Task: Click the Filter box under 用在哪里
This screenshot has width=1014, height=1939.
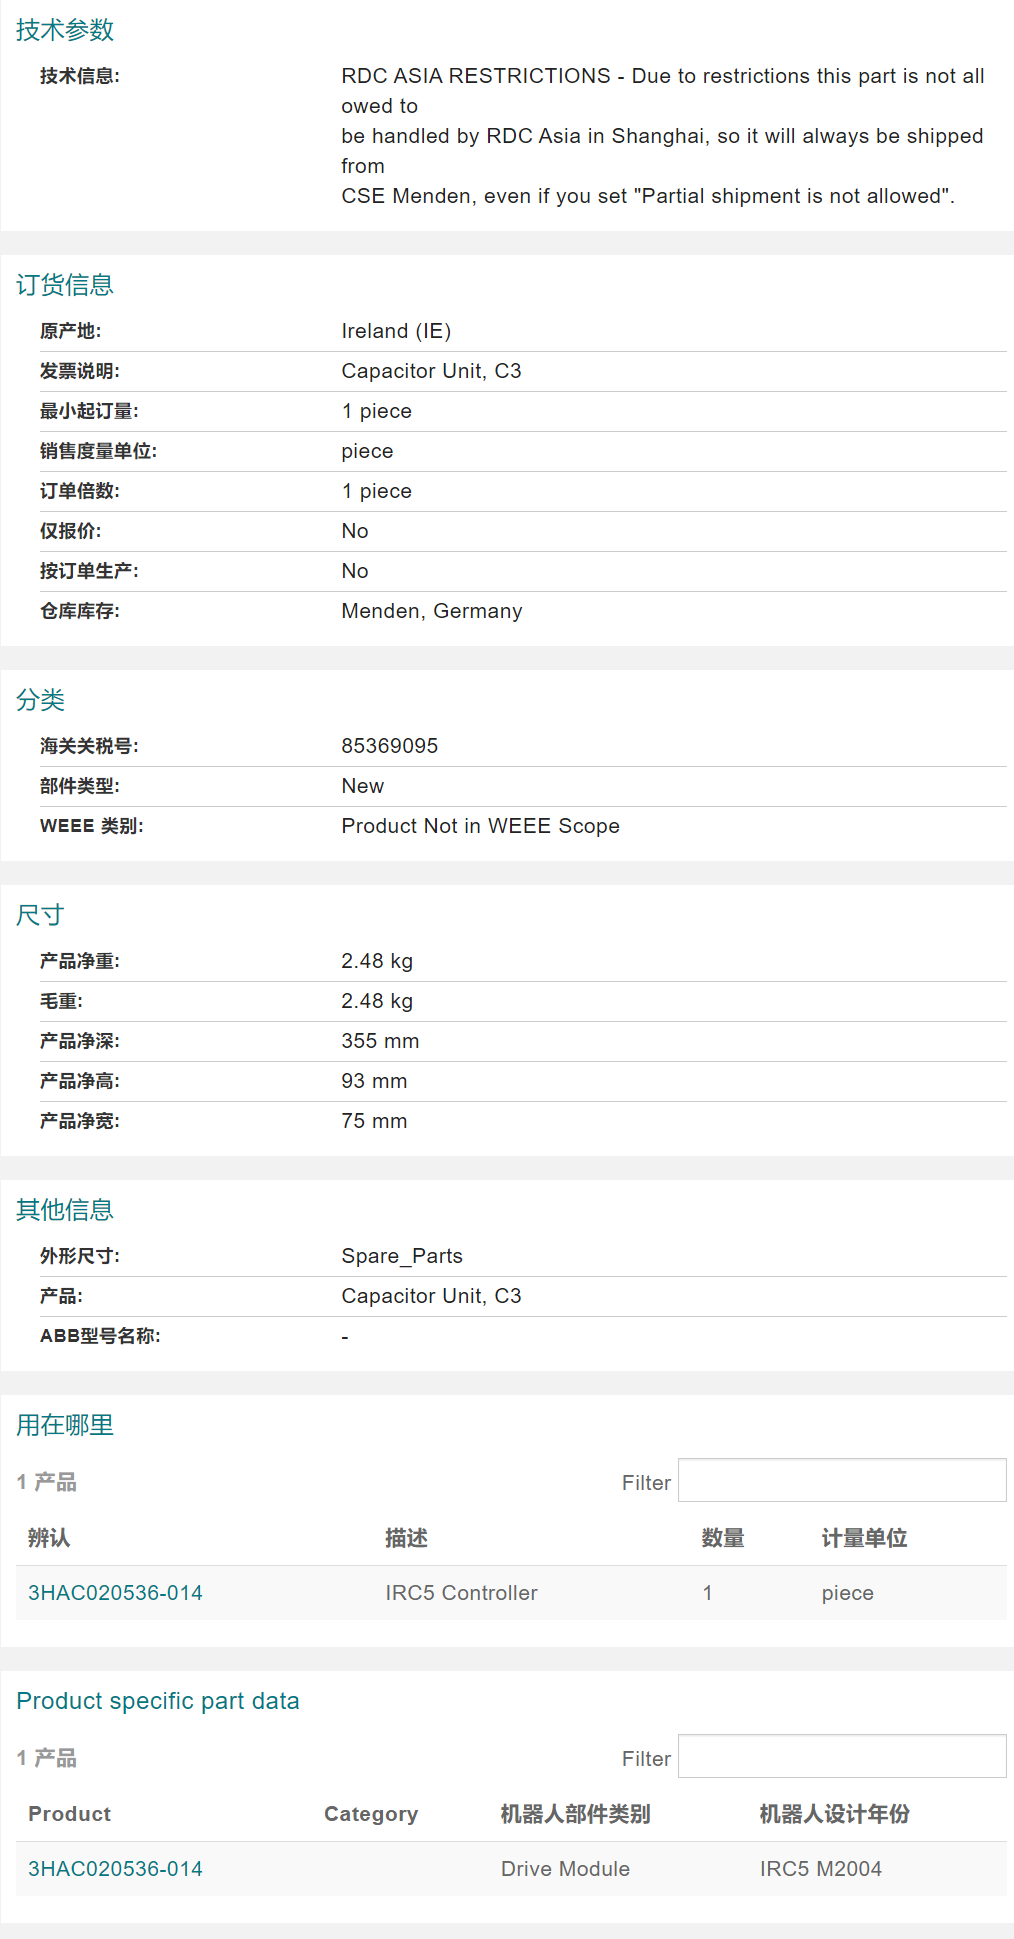Action: point(841,1480)
